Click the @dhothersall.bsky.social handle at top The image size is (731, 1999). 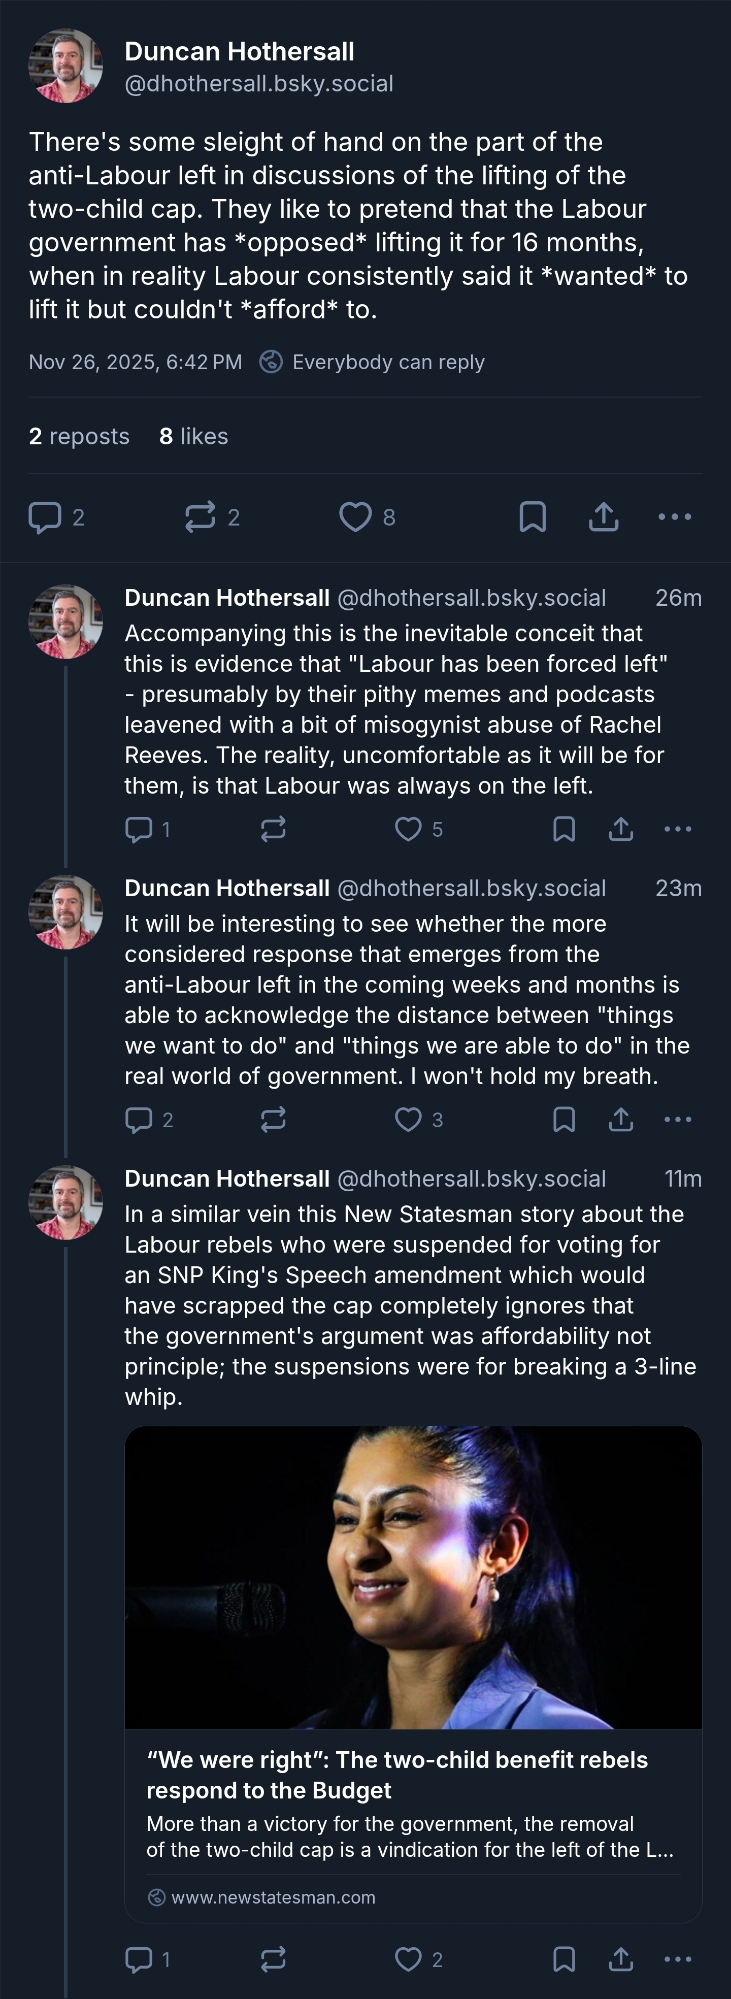click(259, 83)
